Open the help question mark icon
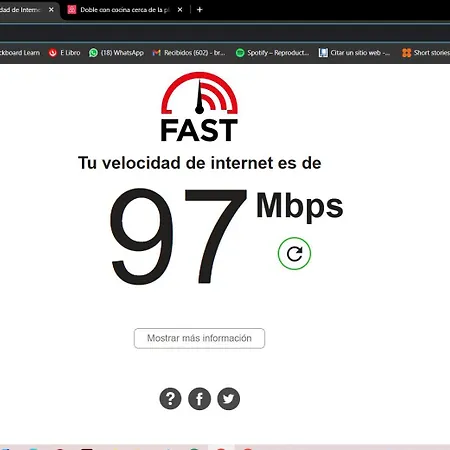This screenshot has height=450, width=450. click(170, 398)
